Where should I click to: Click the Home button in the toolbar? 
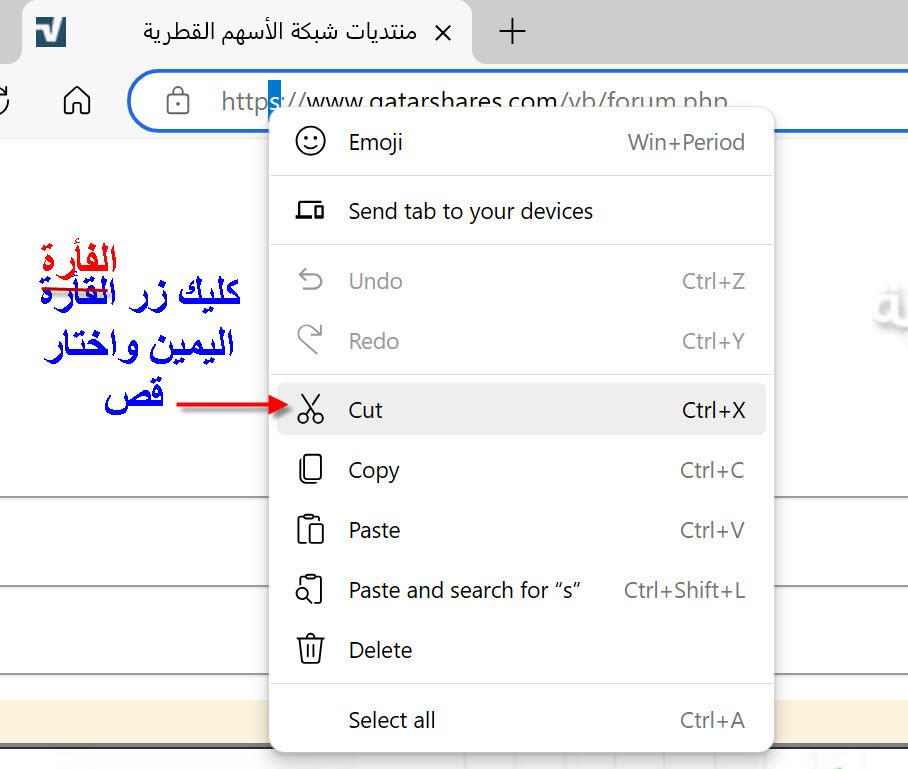tap(77, 100)
